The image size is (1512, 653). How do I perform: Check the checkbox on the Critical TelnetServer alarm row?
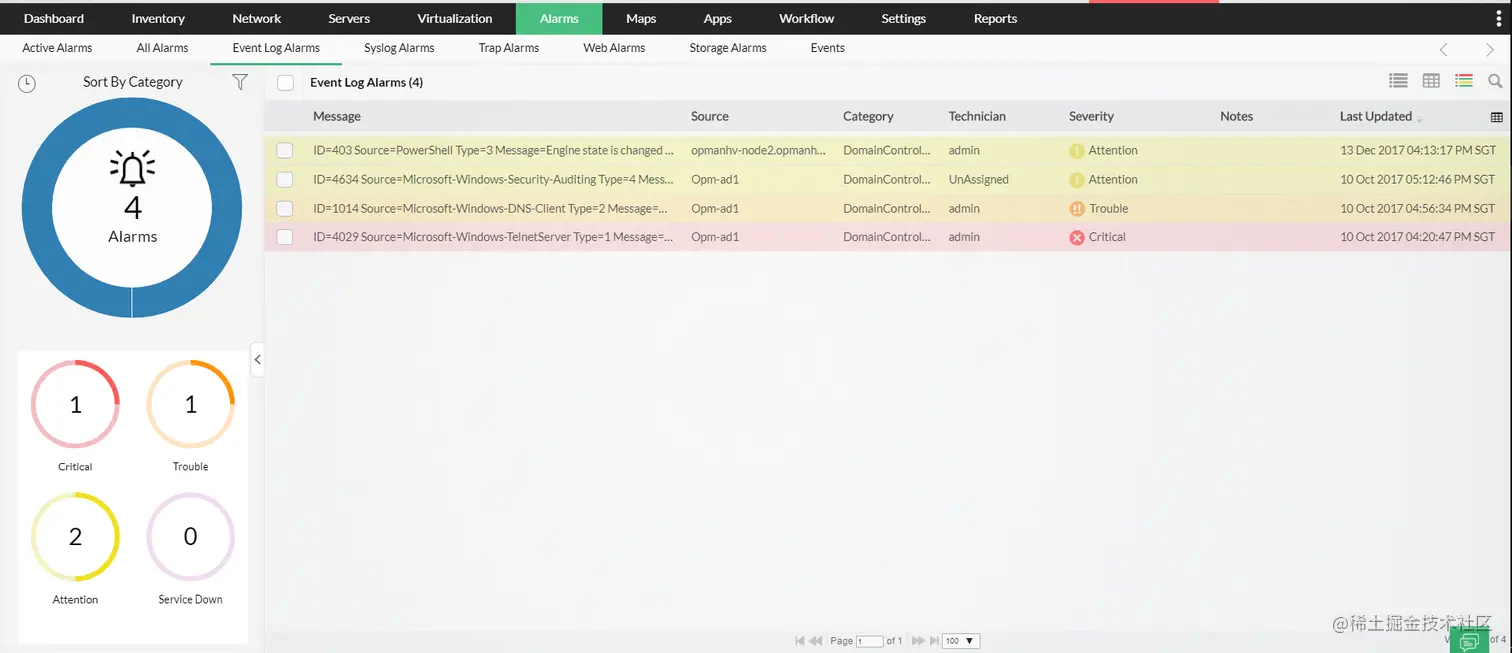pyautogui.click(x=285, y=237)
